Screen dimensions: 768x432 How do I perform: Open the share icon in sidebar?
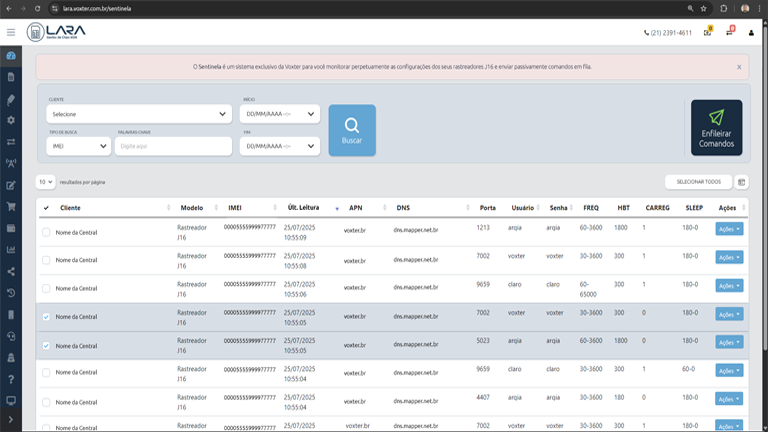pos(11,271)
